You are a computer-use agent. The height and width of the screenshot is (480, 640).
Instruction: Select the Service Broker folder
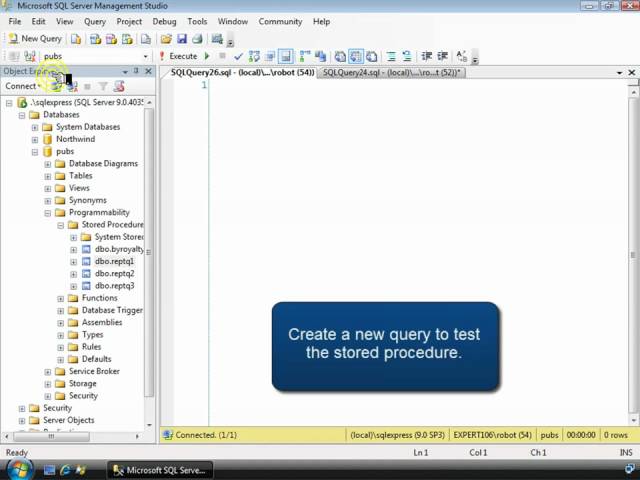(x=94, y=371)
